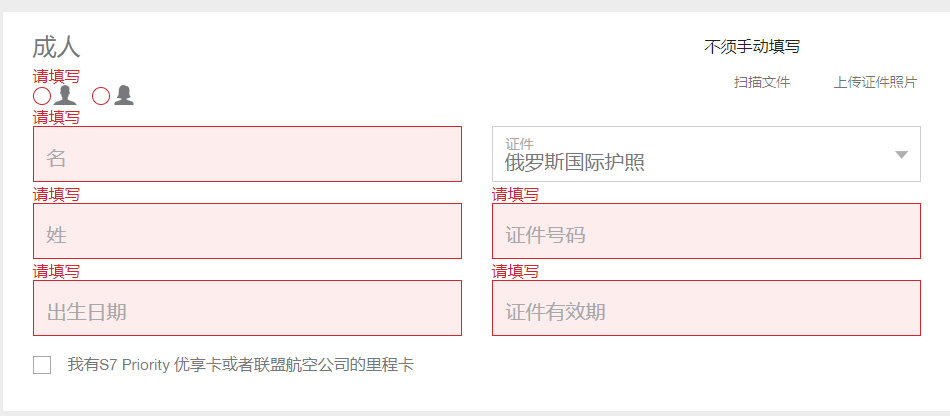Click the 不须手动填写 heading text
The image size is (950, 416).
(752, 47)
